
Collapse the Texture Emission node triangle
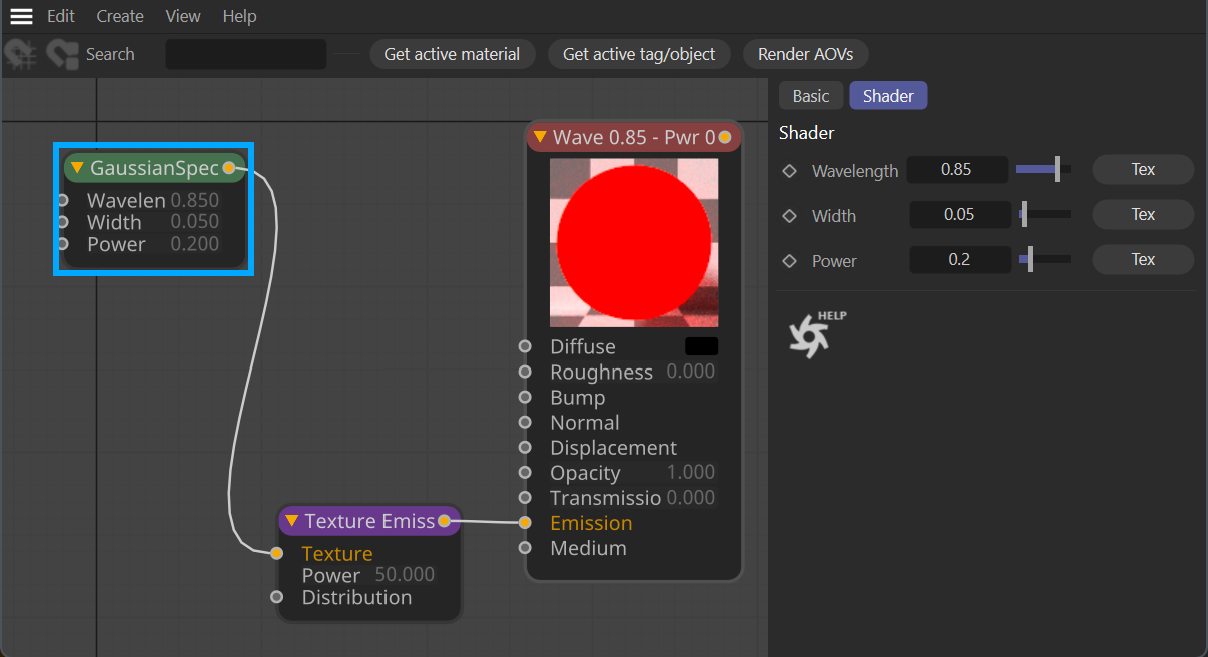tap(291, 521)
